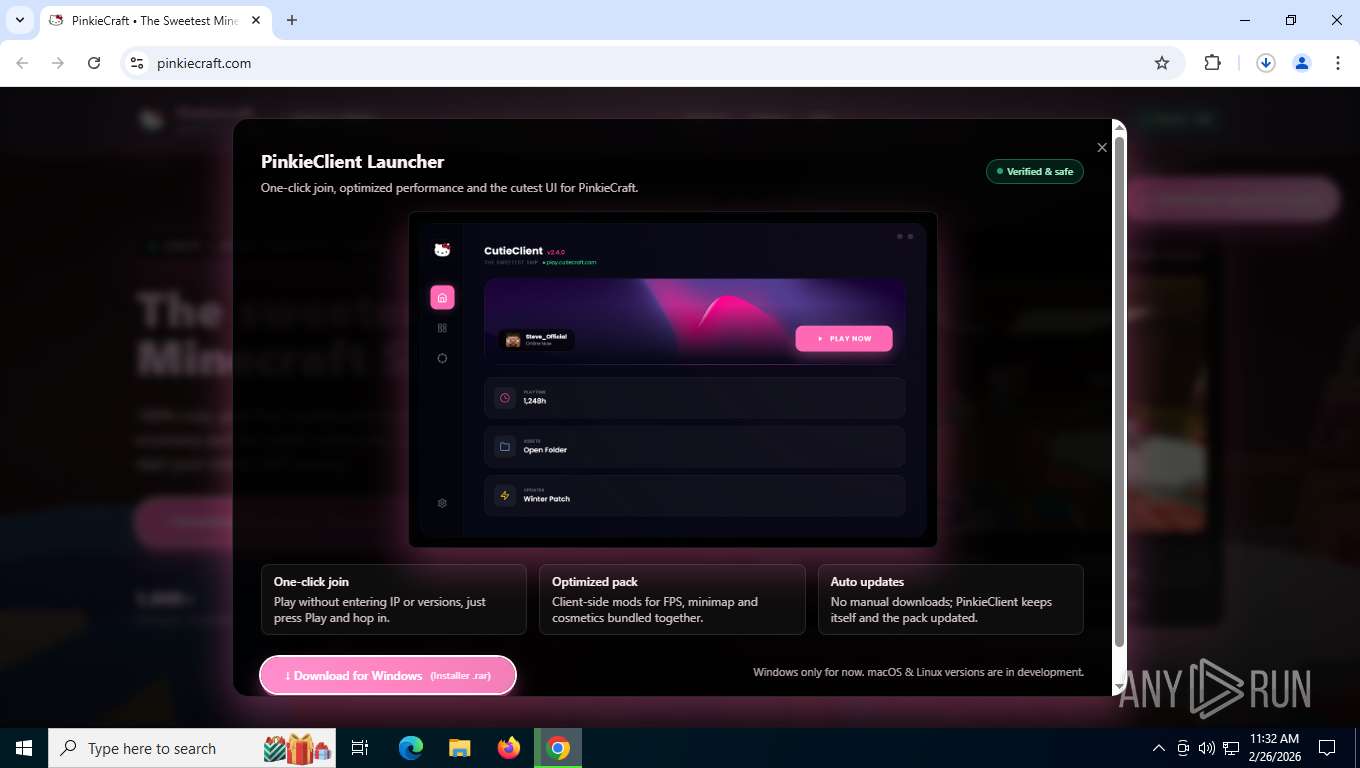Click Download for Windows installer button
The width and height of the screenshot is (1360, 768).
tap(388, 675)
